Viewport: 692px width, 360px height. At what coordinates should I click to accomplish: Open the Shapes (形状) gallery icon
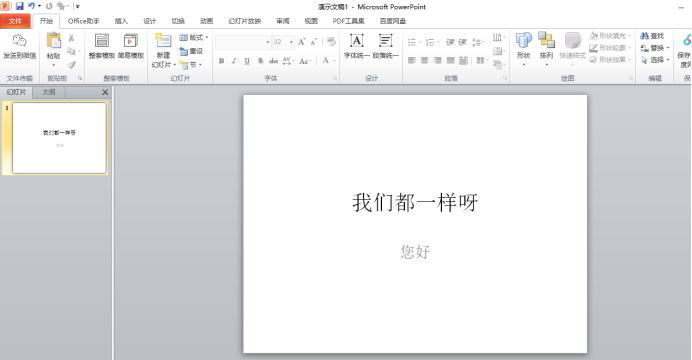tap(523, 41)
